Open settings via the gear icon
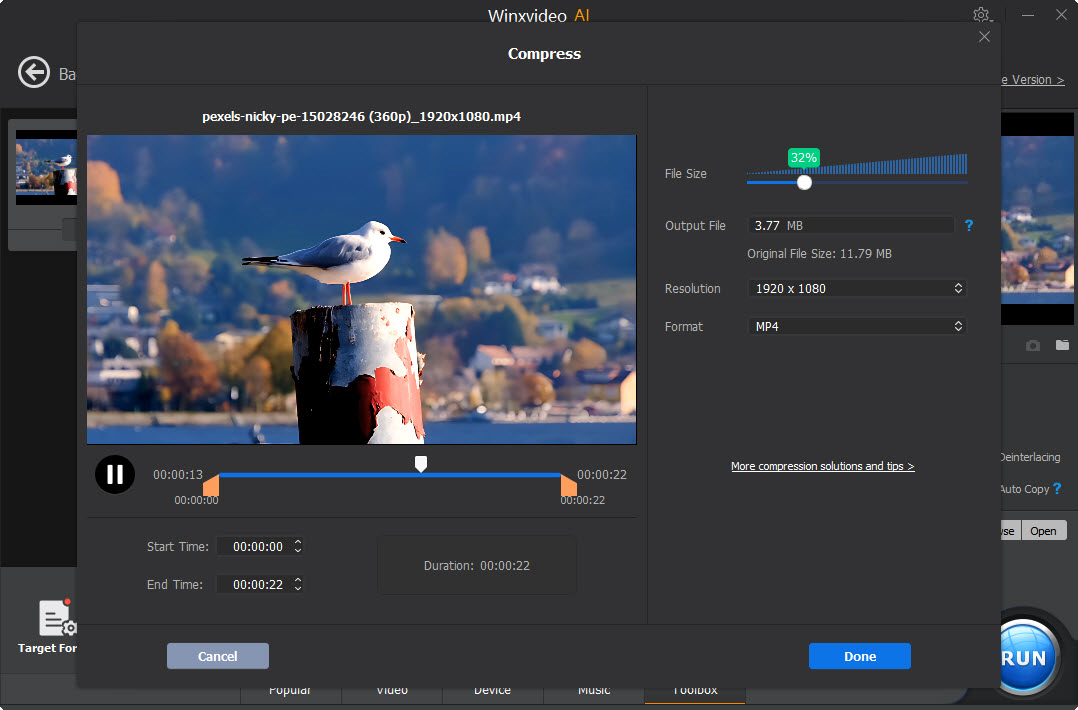The width and height of the screenshot is (1078, 710). 981,15
